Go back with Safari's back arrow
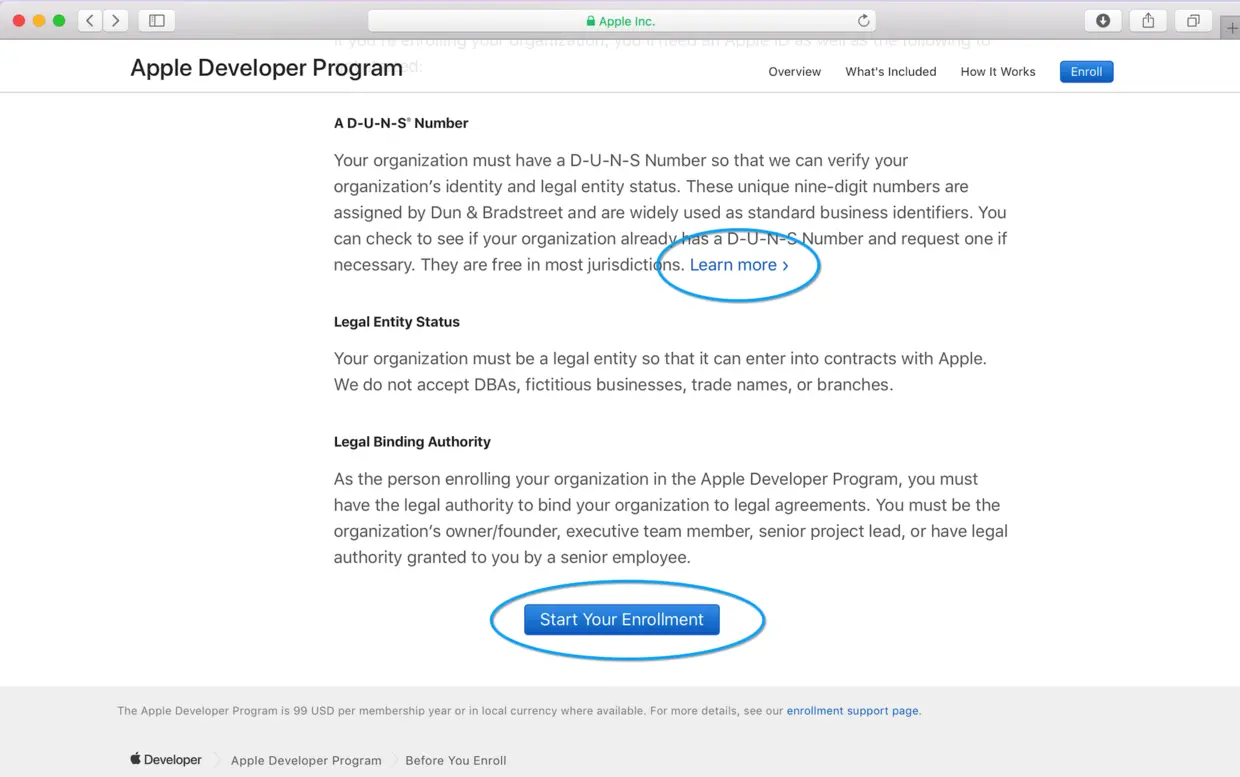1240x777 pixels. pos(90,20)
